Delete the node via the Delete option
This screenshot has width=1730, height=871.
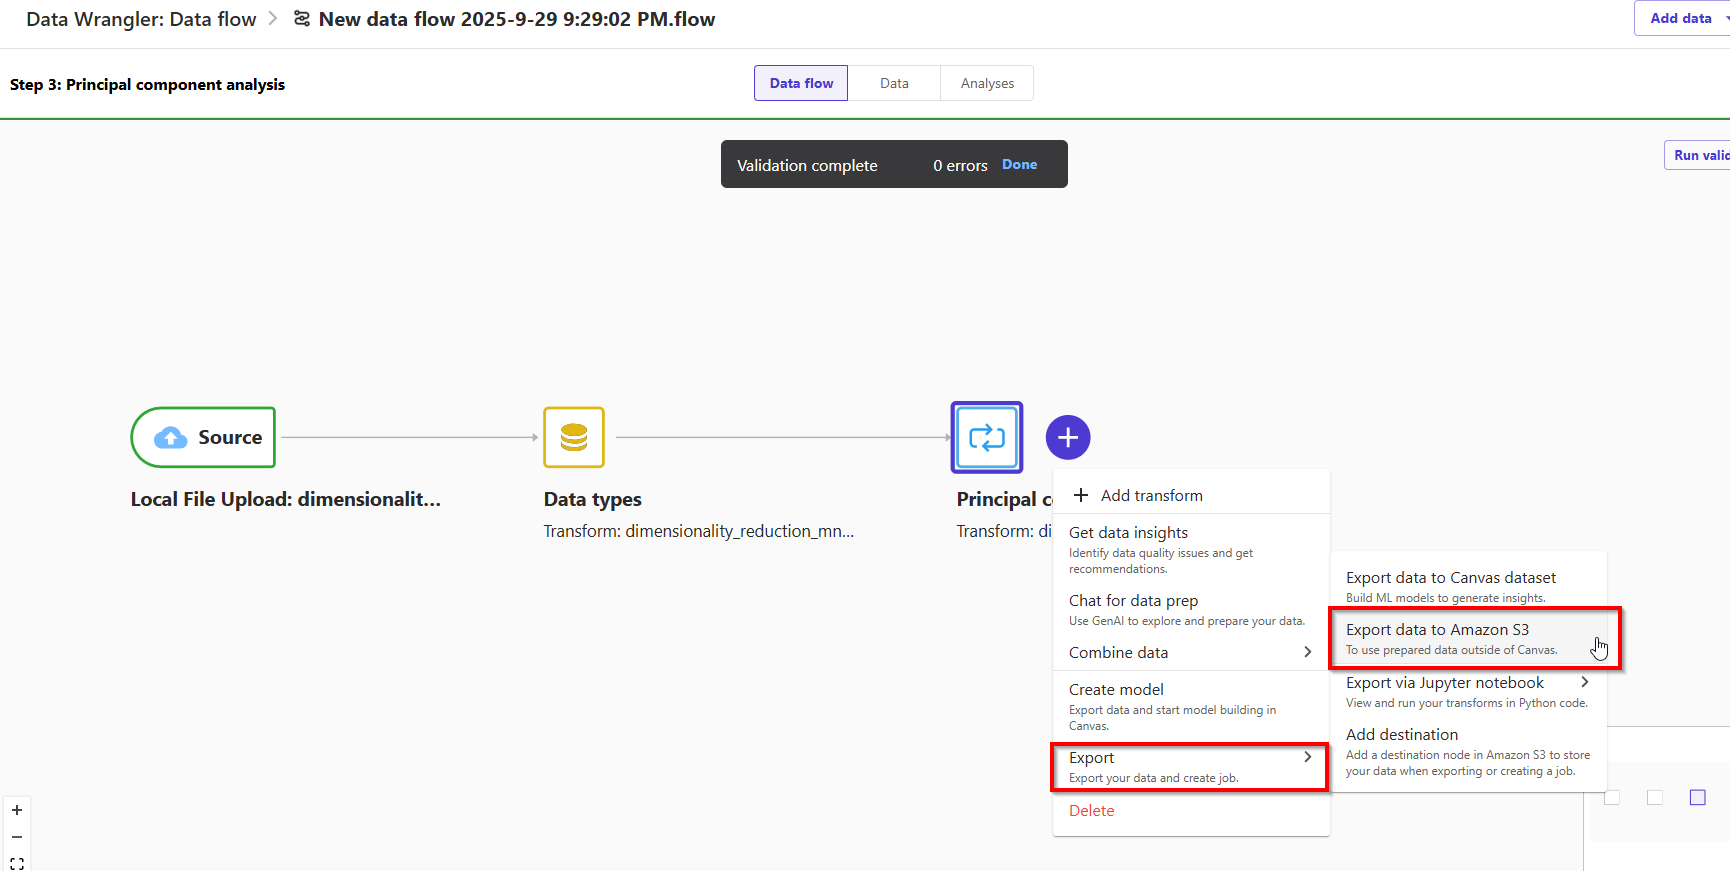1091,810
